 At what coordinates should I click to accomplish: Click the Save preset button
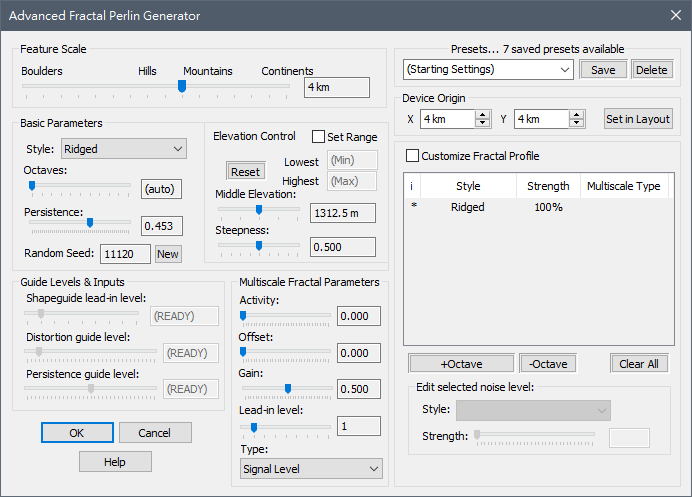[603, 70]
